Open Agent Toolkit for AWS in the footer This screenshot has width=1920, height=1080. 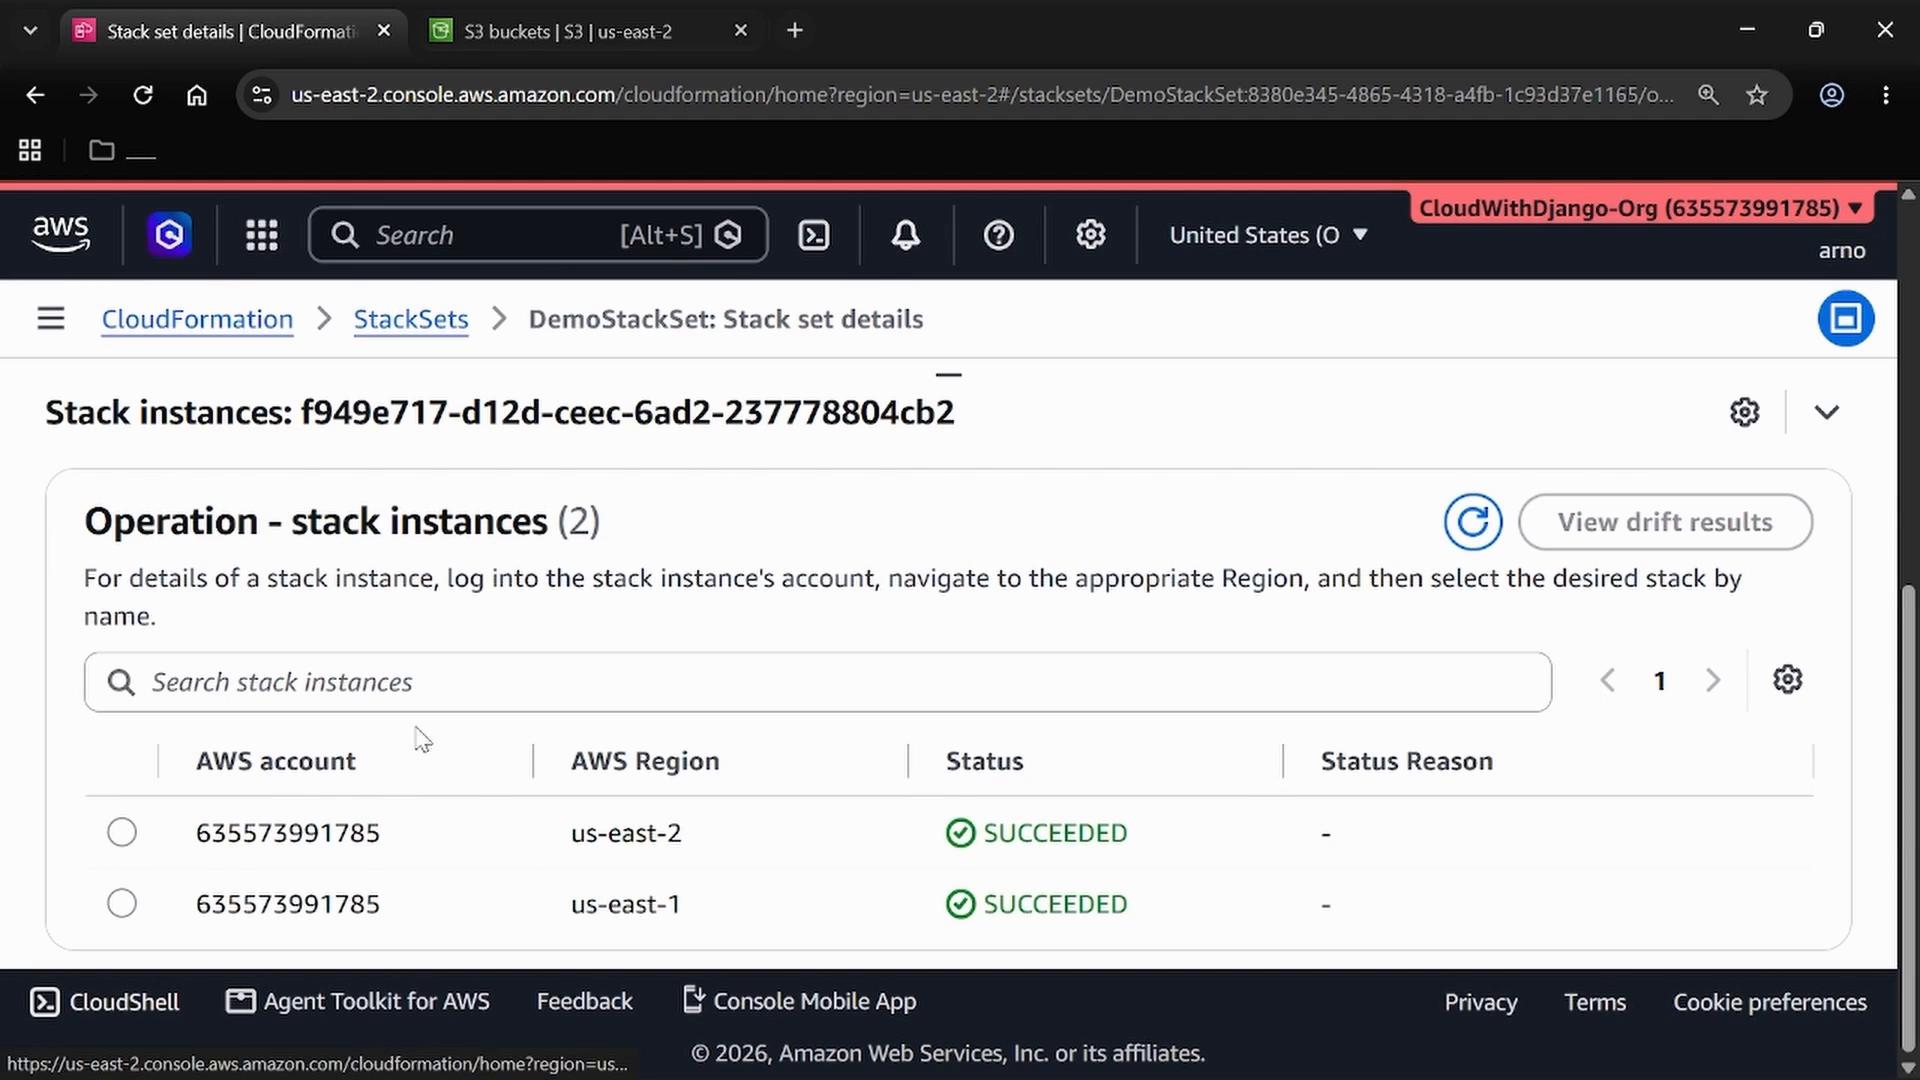[x=358, y=1001]
